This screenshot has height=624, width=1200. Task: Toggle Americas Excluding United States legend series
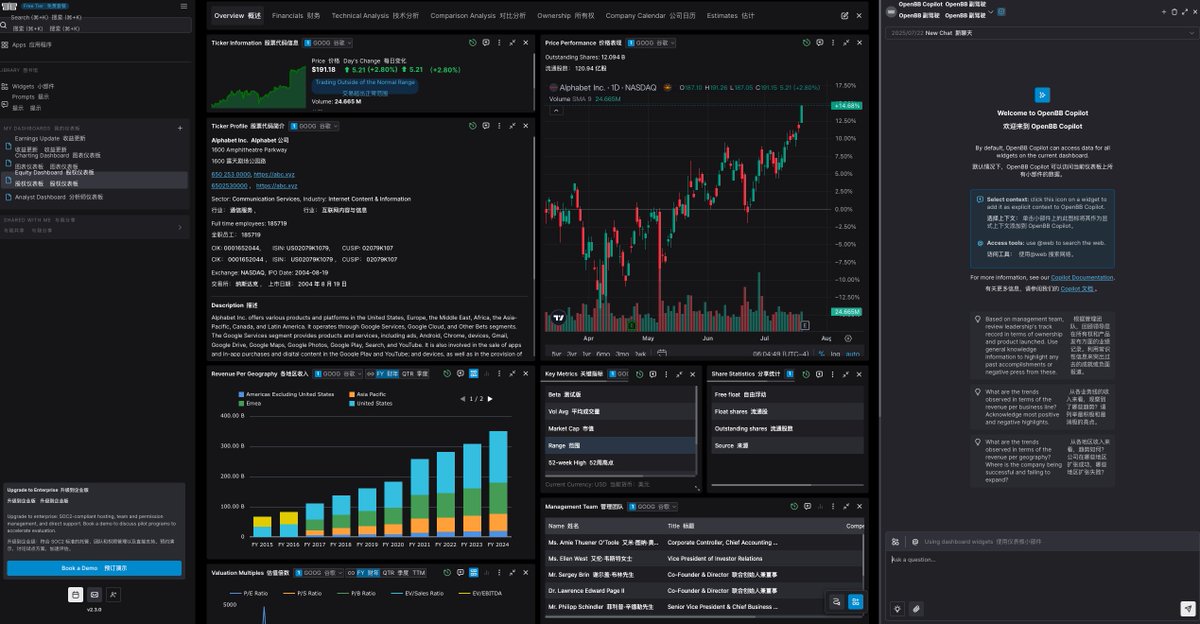(286, 394)
